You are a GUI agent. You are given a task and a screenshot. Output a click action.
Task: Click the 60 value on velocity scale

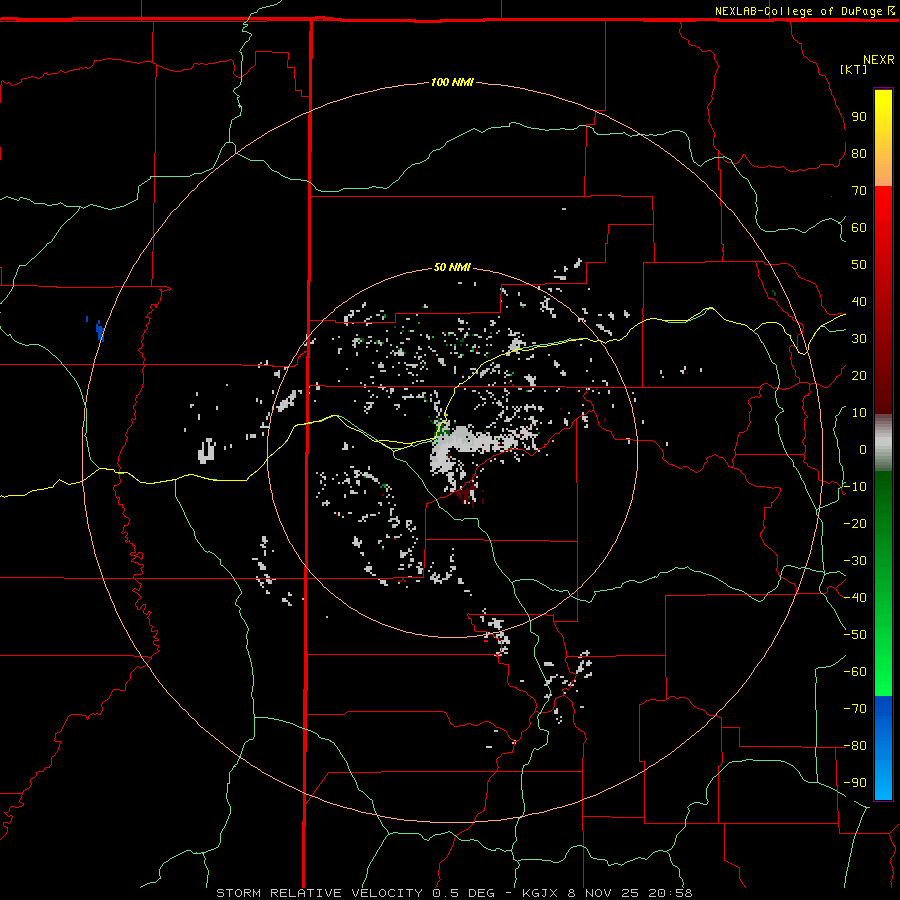pyautogui.click(x=859, y=228)
